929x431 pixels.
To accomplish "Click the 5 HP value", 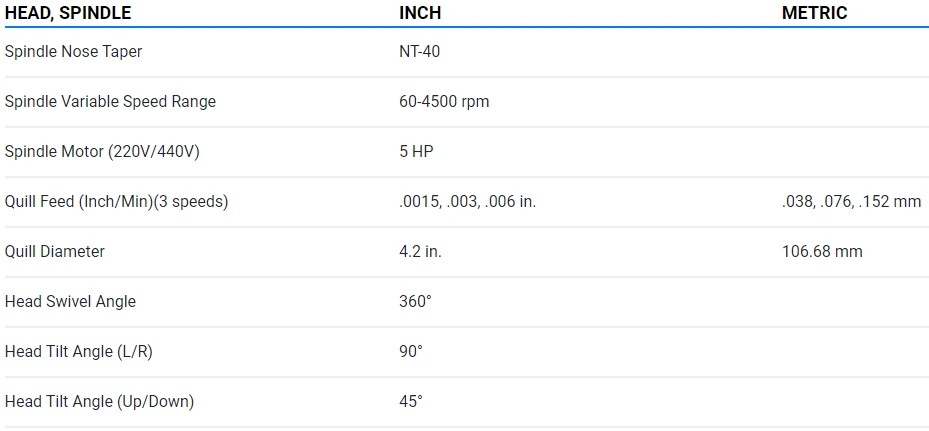I will click(416, 151).
